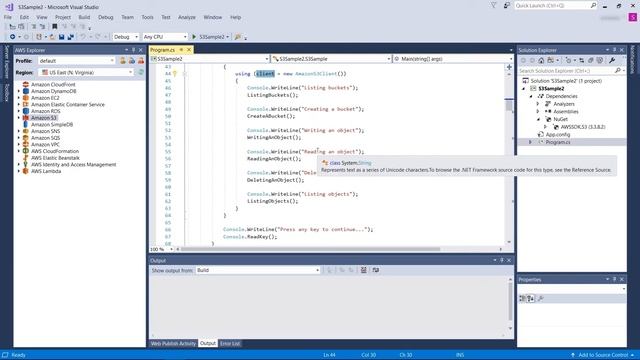Open the Build menu
The image size is (640, 360).
pos(84,17)
